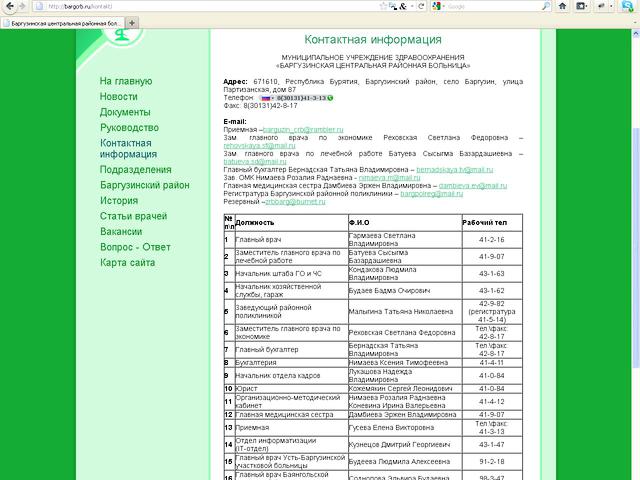Focus the bargcrb.ru address bar field
Screen dimensions: 640x480
tap(200, 6)
